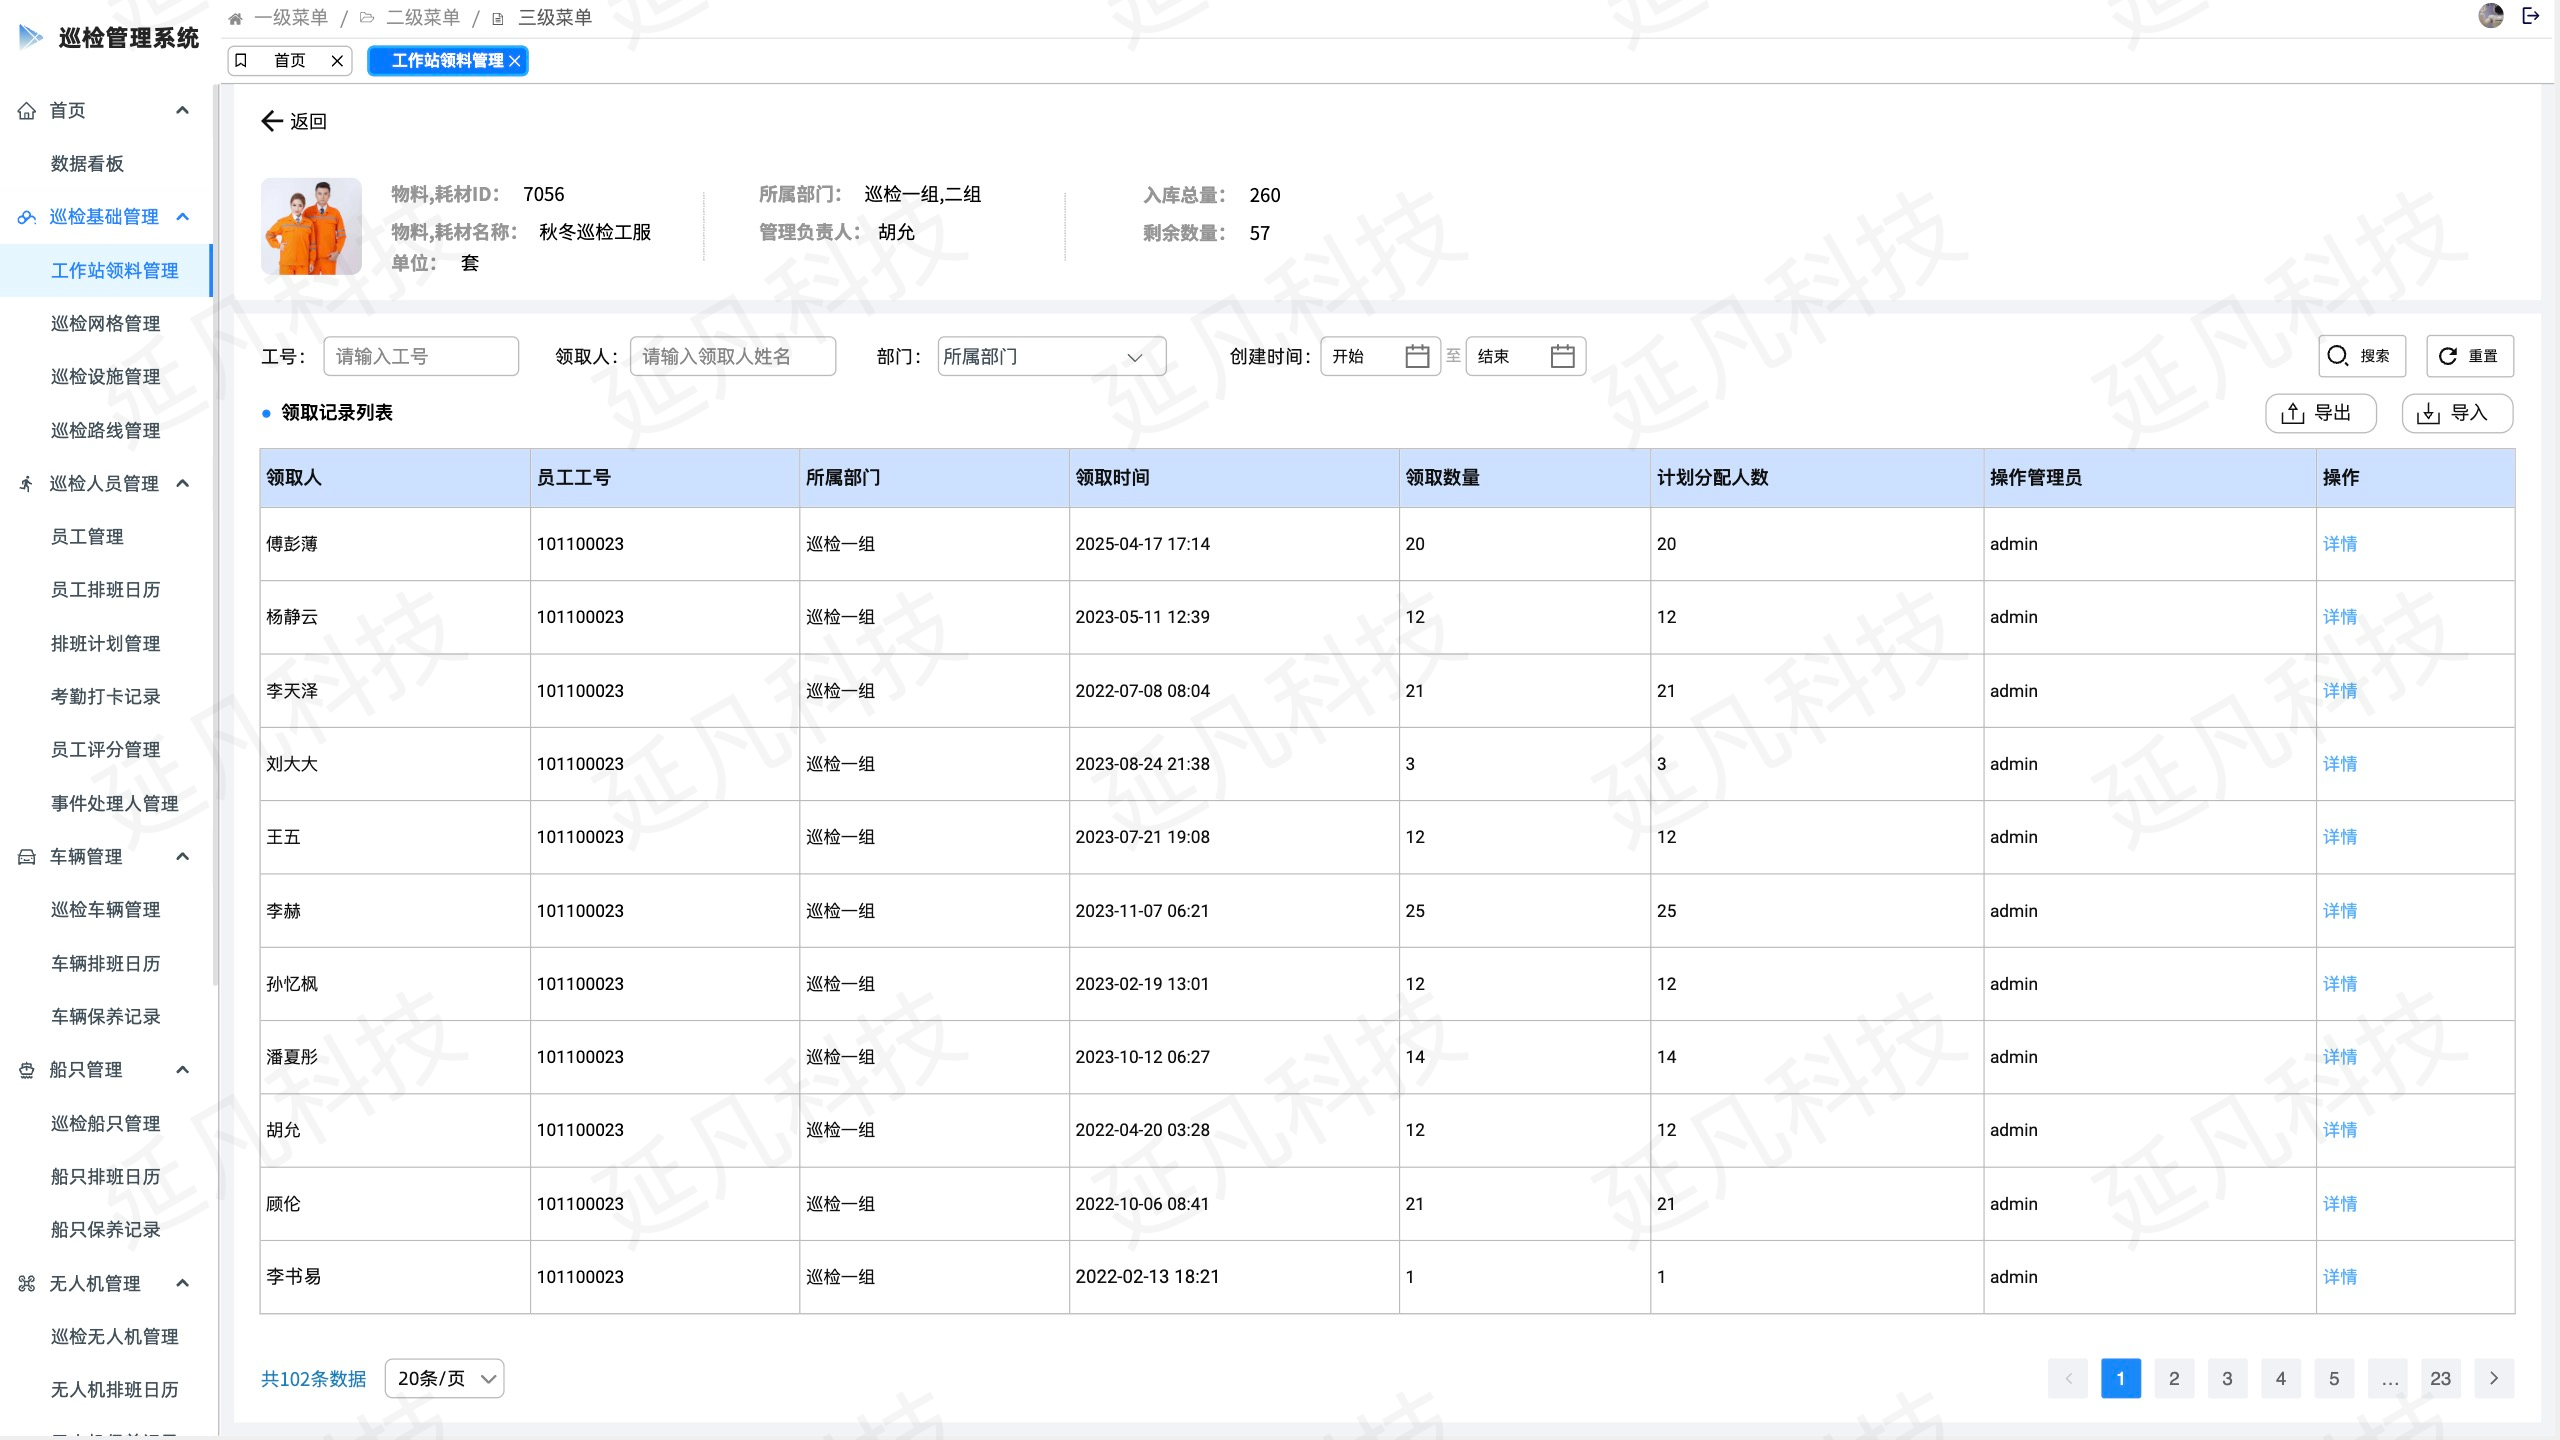Open the 所属部门 department dropdown
The width and height of the screenshot is (2560, 1440).
[x=1050, y=357]
